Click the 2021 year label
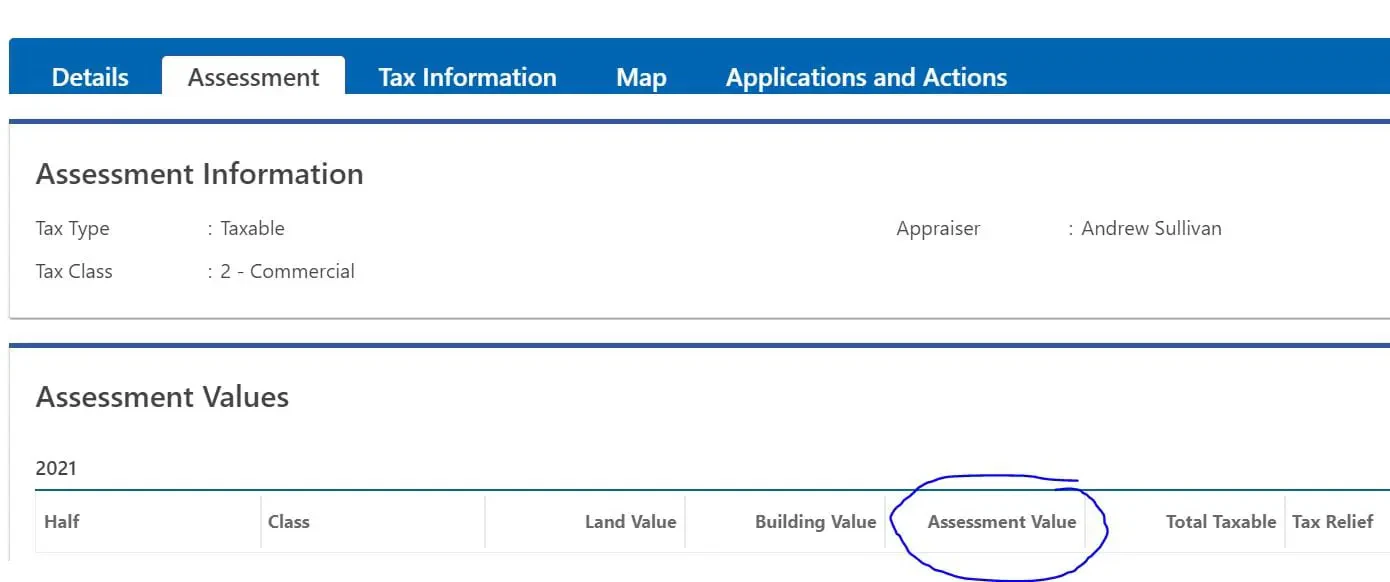This screenshot has height=582, width=1390. (56, 468)
